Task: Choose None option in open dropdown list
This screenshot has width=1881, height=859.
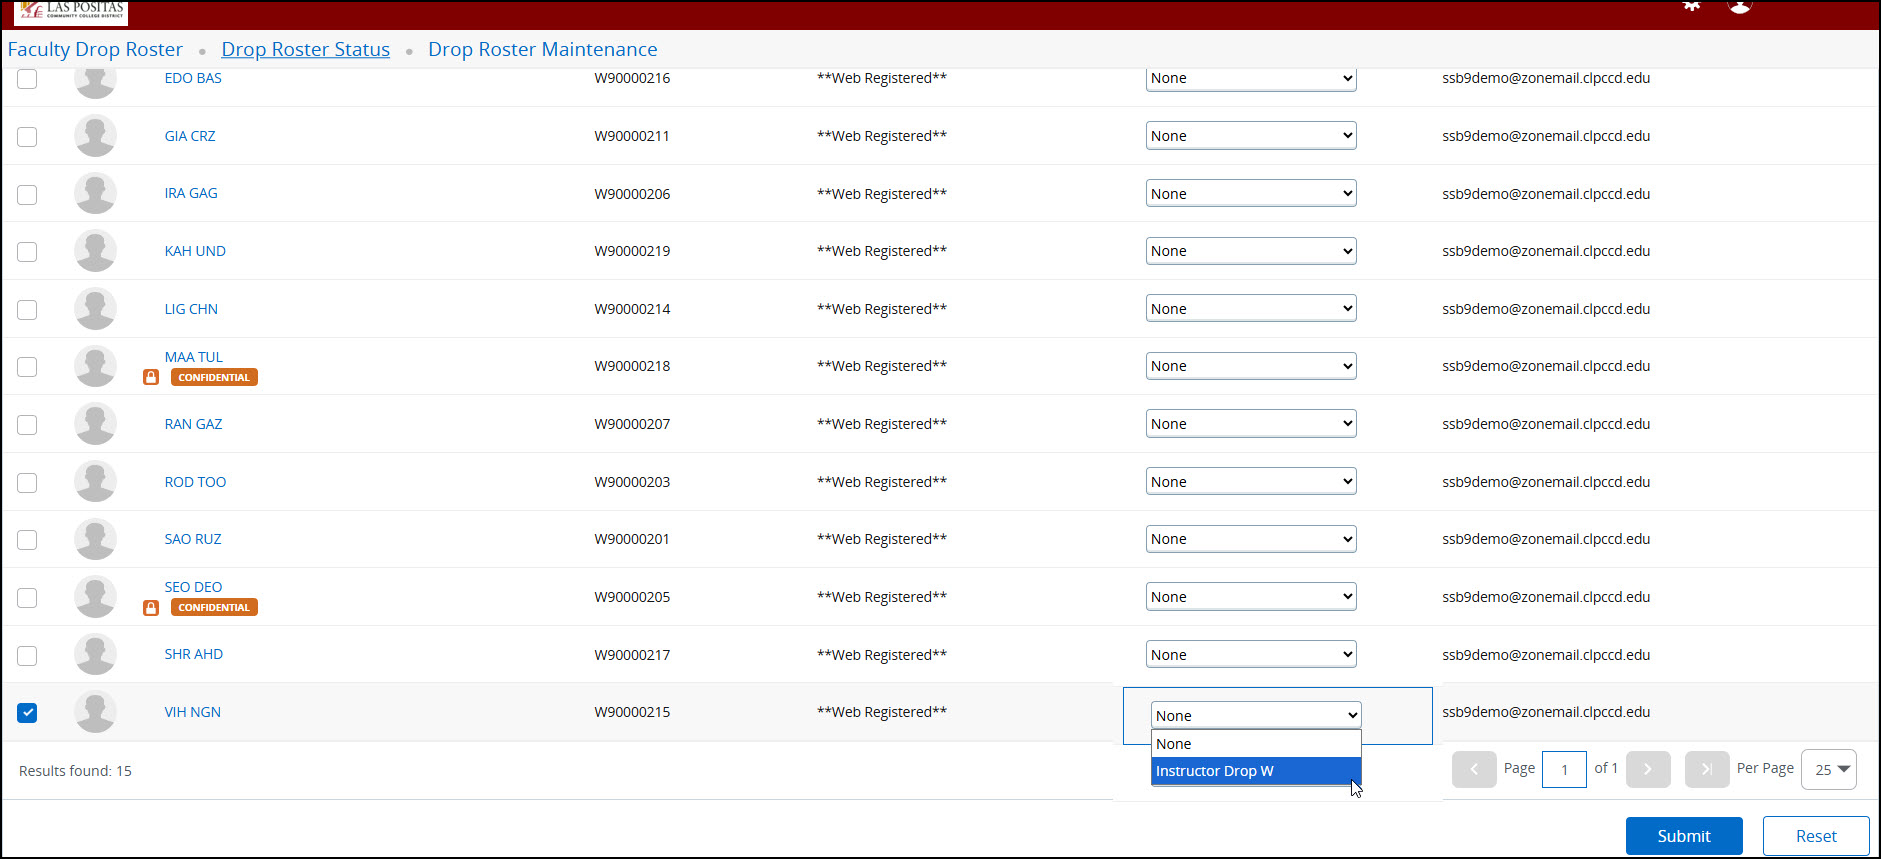Action: [x=1255, y=744]
